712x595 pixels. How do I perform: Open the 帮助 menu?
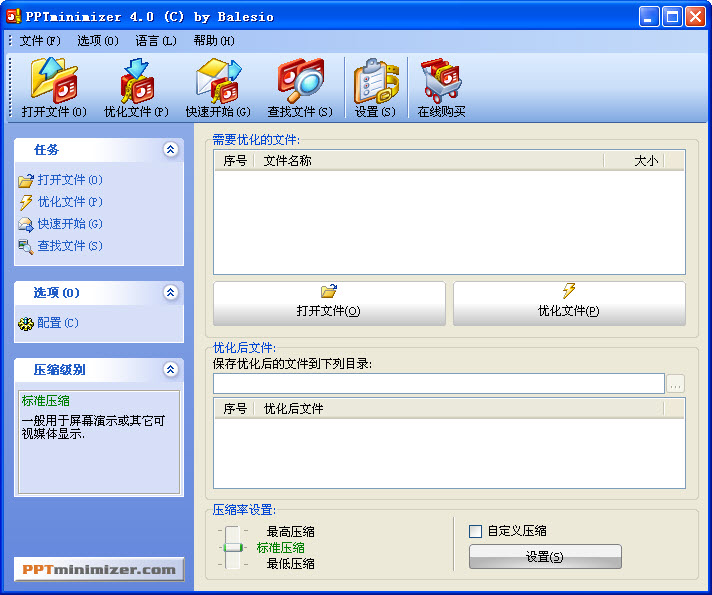(x=213, y=41)
